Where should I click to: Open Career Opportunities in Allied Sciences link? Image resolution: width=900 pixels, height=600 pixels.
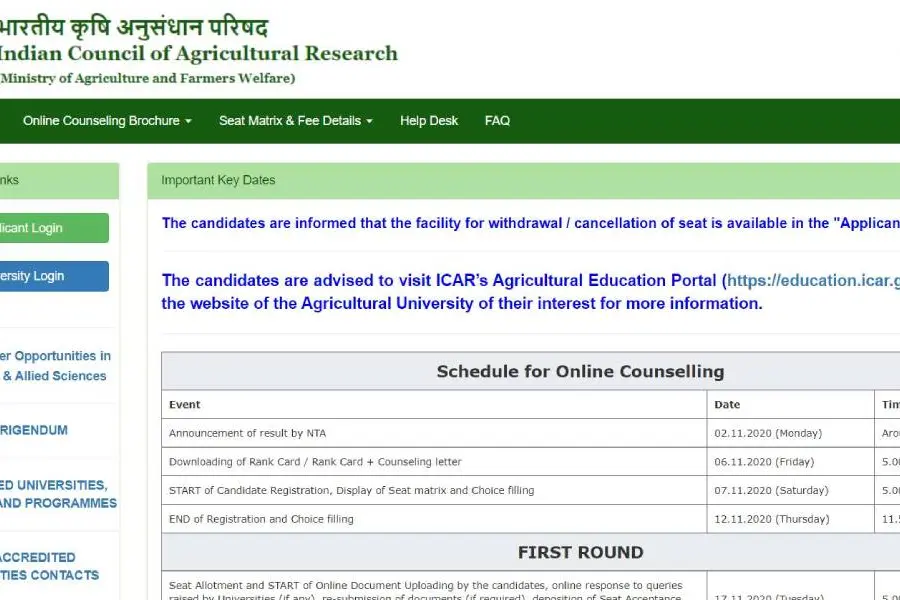coord(54,366)
